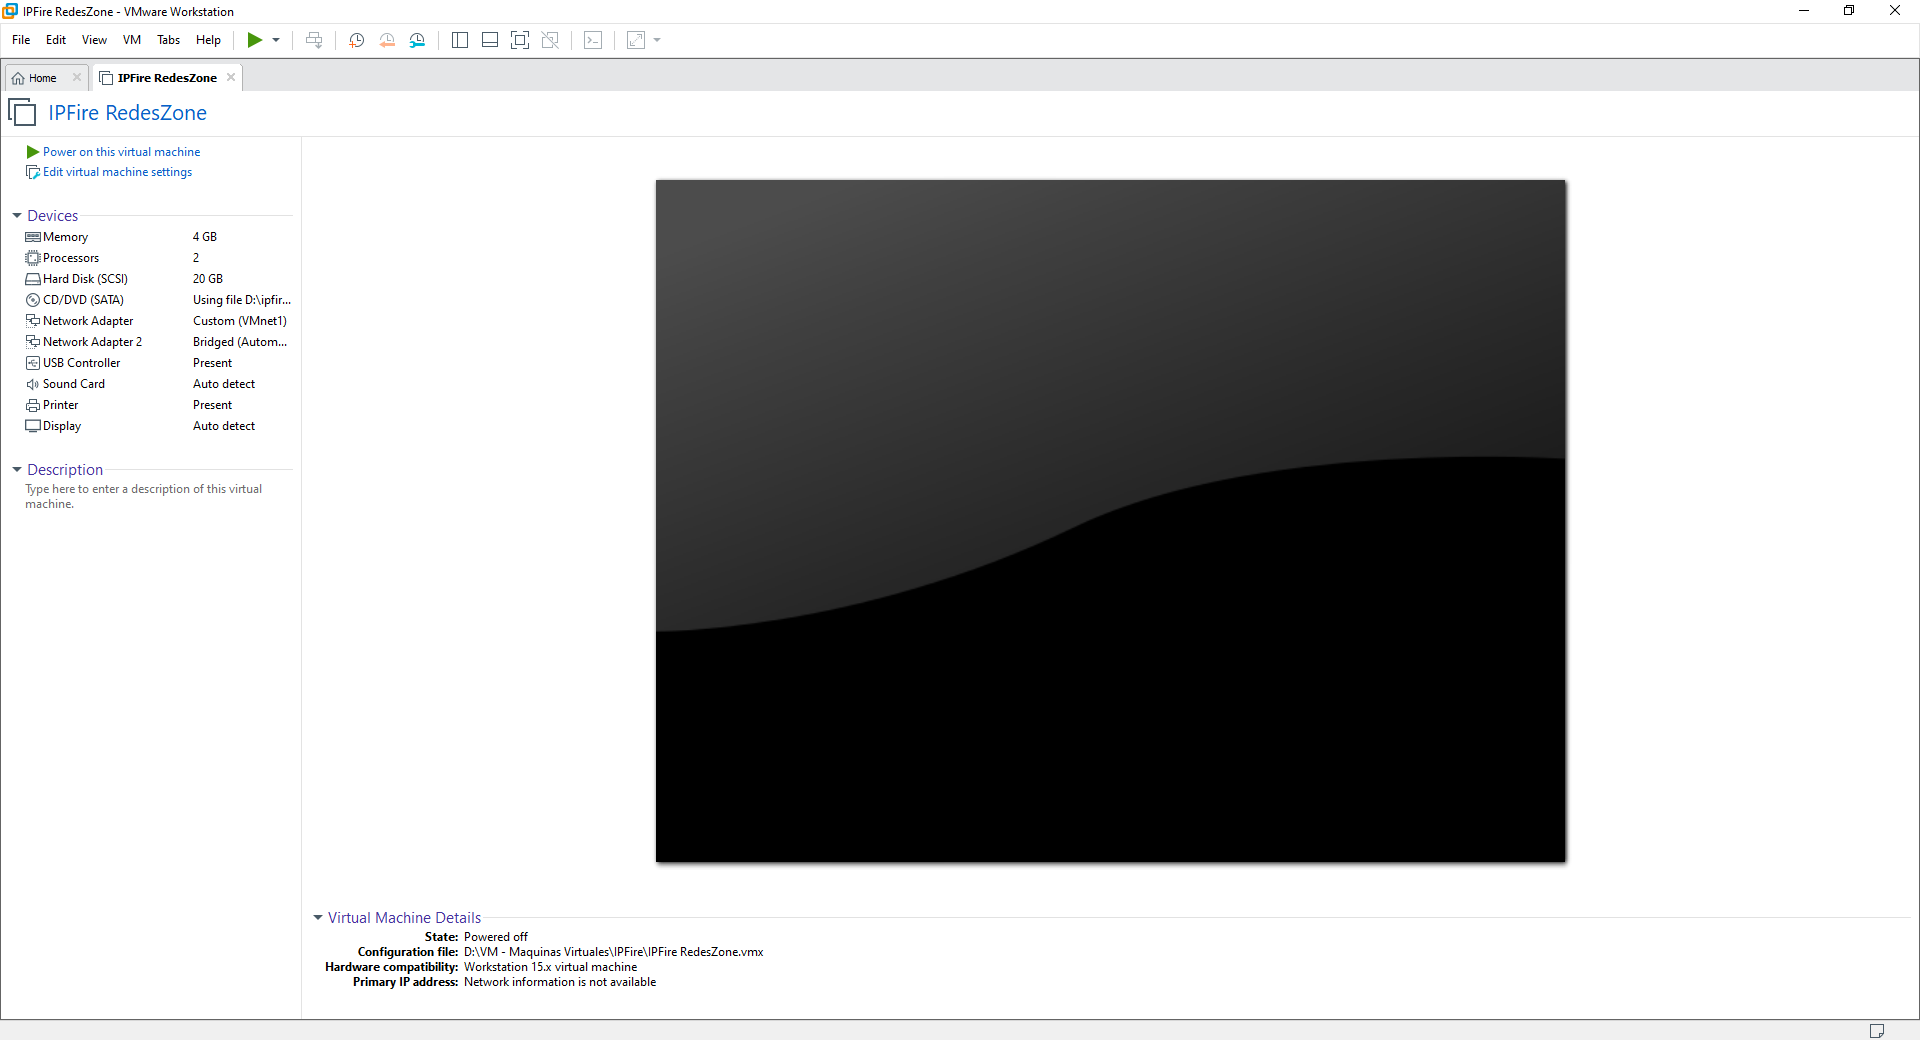This screenshot has width=1920, height=1040.
Task: Select the Network Adapter 2 device
Action: click(x=158, y=342)
